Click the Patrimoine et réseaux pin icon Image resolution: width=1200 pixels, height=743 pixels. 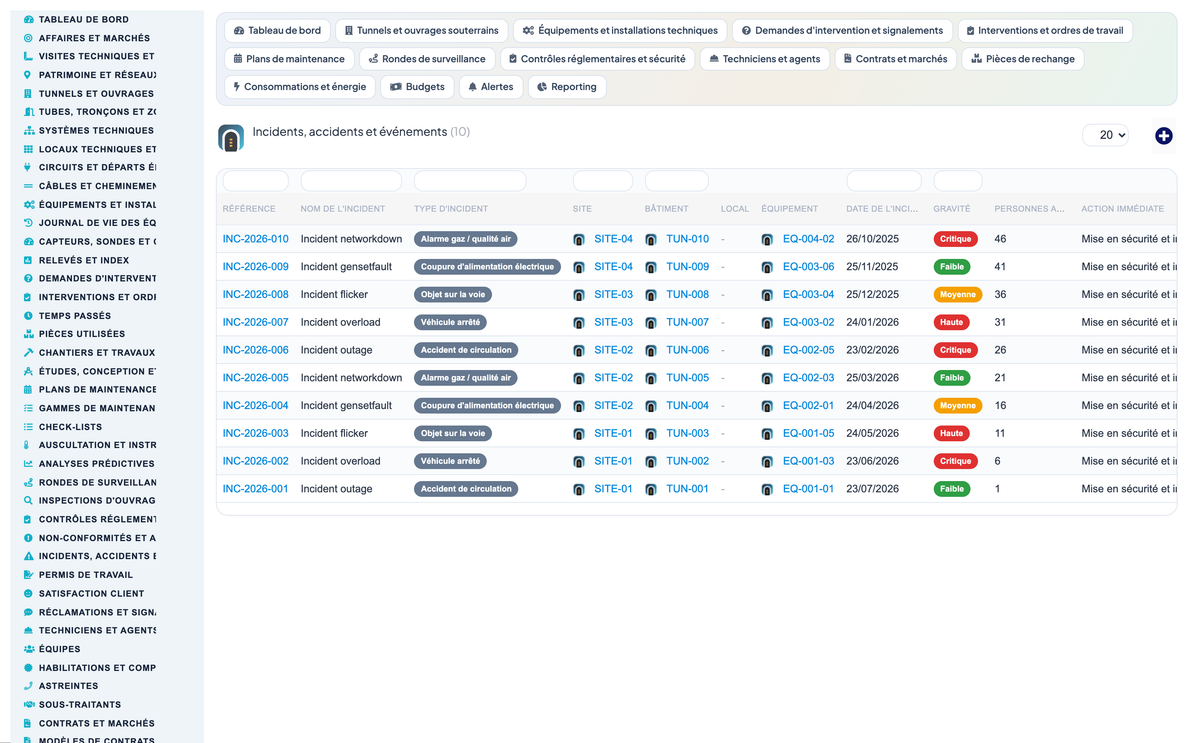[28, 75]
